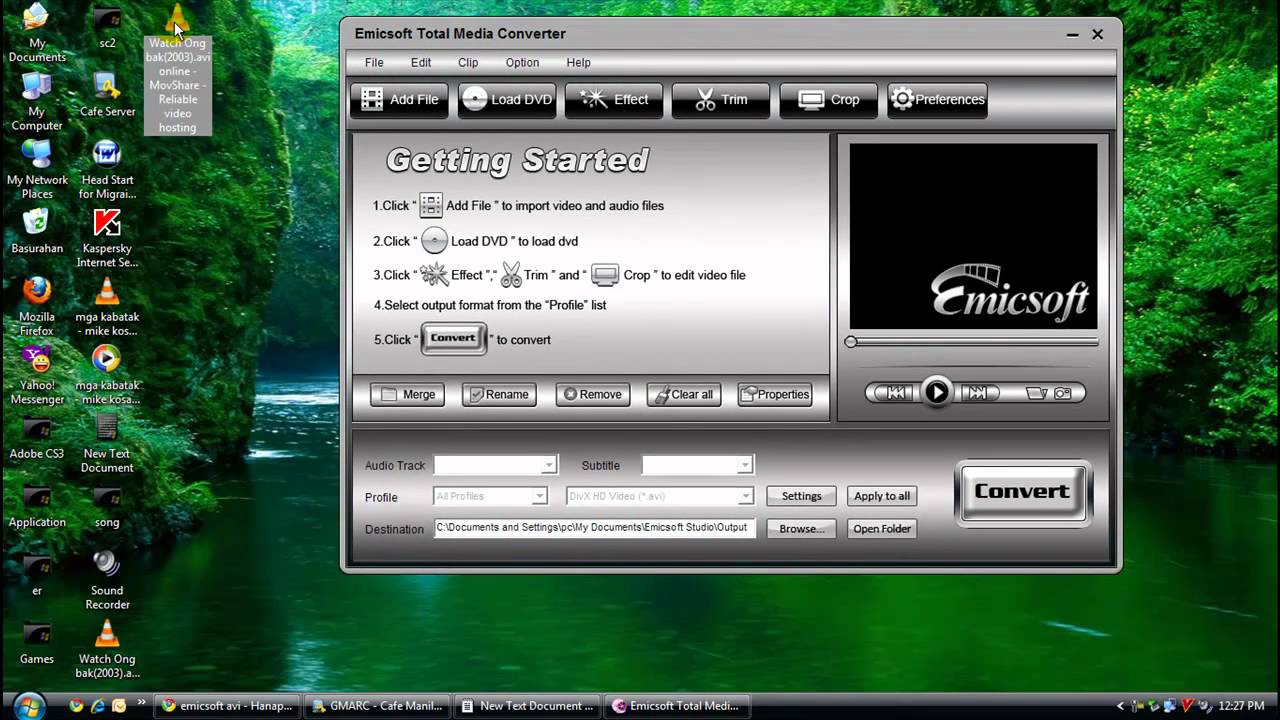Take a snapshot with the camera icon

point(1063,393)
